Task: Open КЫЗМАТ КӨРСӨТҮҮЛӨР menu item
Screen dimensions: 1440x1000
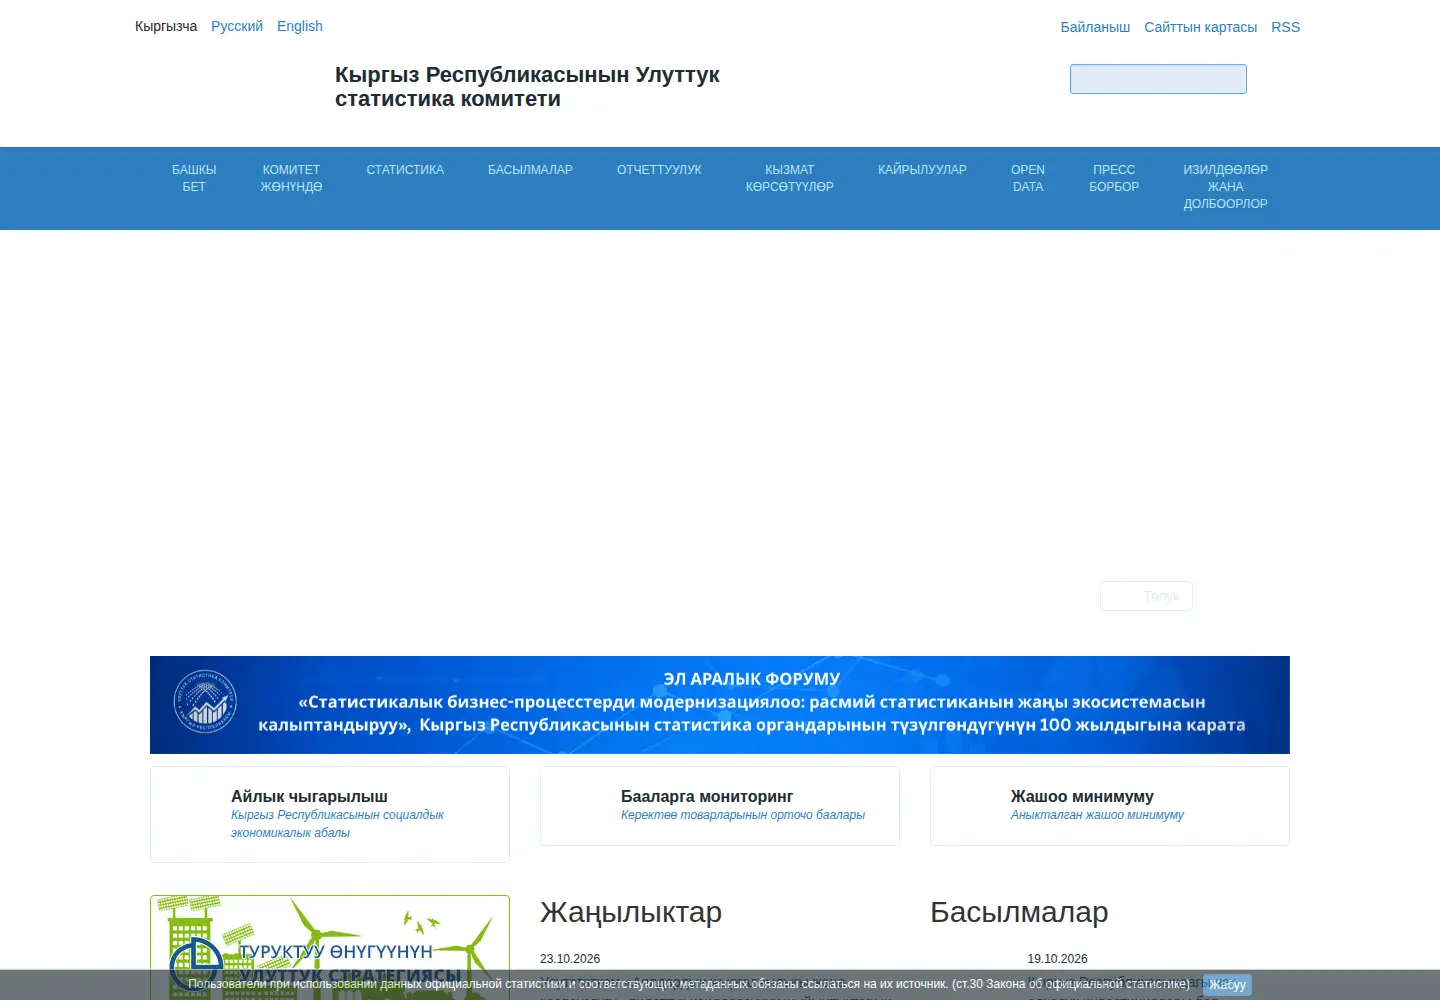Action: pyautogui.click(x=789, y=178)
